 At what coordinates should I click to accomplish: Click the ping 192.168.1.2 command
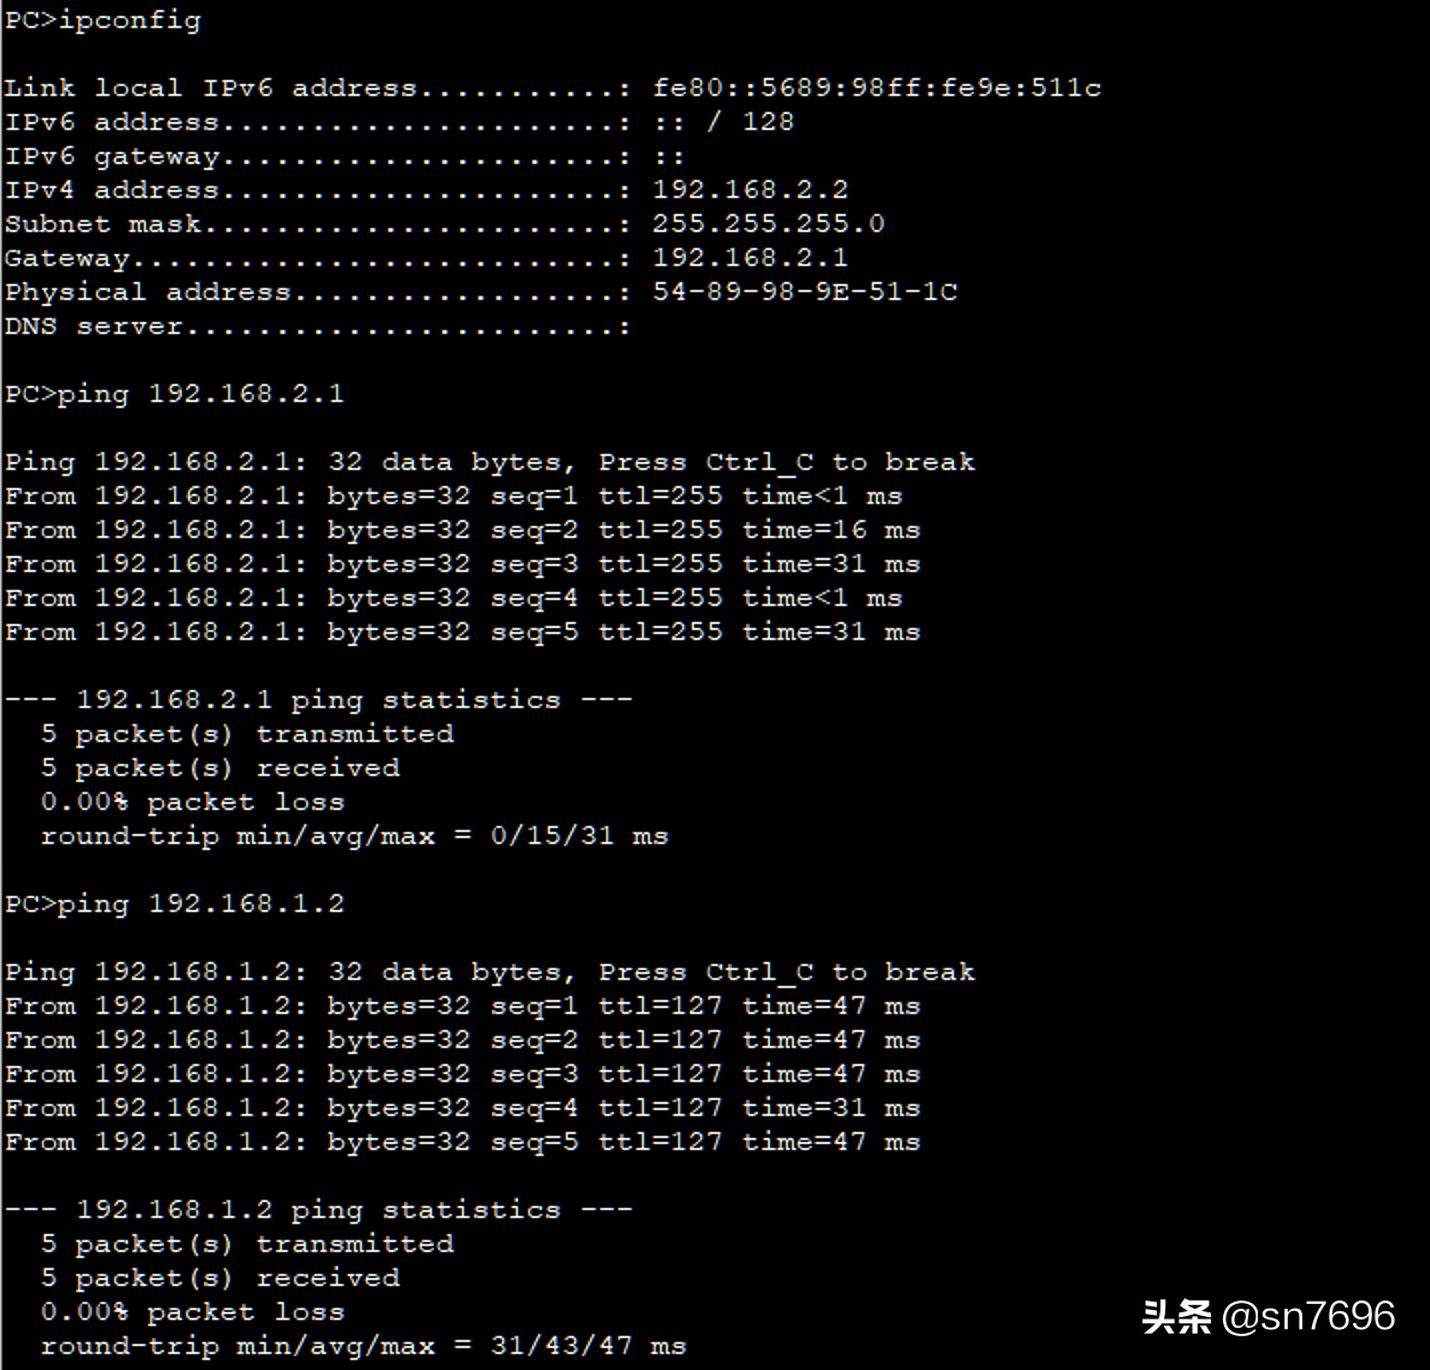click(175, 904)
